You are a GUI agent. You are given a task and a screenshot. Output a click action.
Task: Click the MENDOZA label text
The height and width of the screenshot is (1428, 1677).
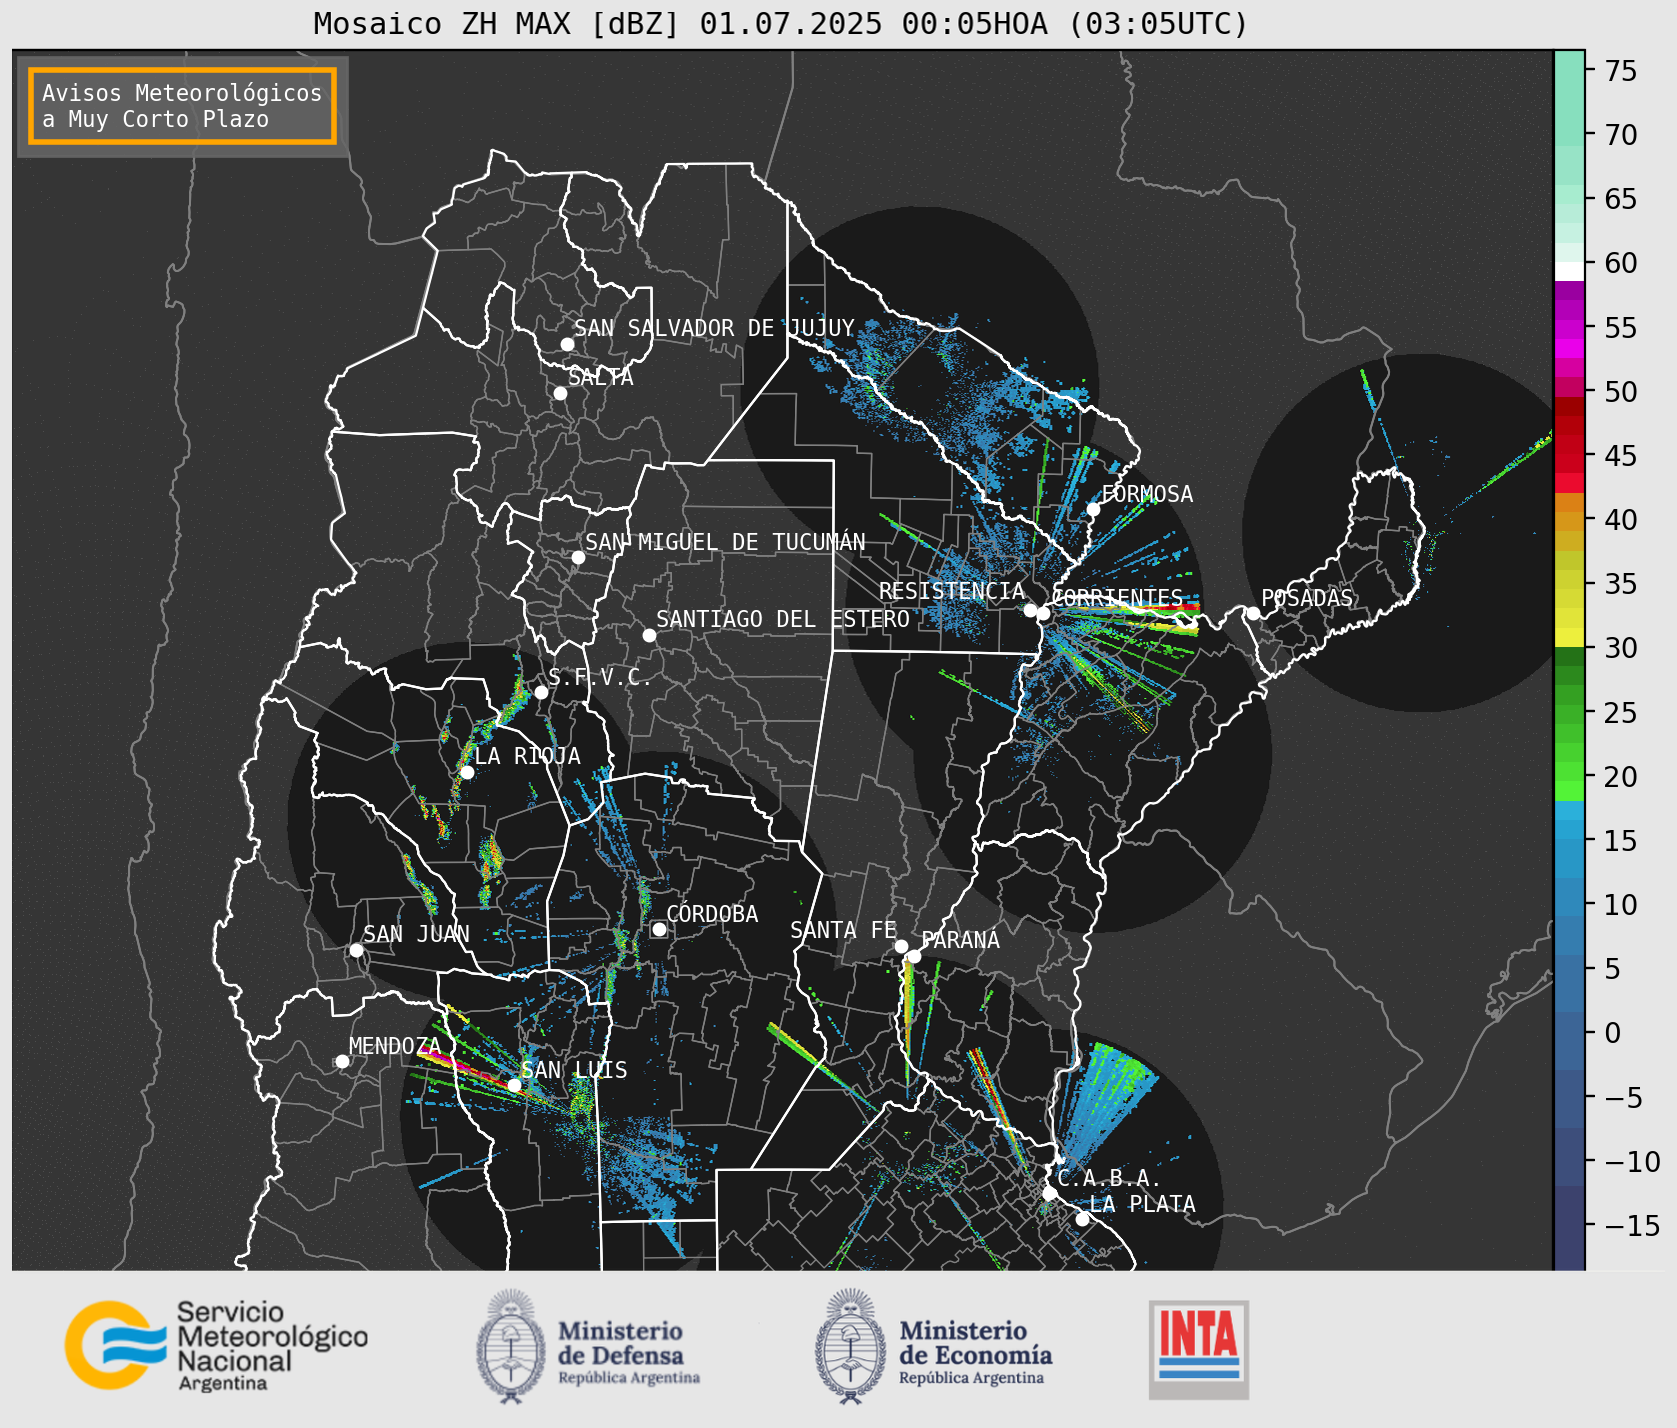(395, 1046)
